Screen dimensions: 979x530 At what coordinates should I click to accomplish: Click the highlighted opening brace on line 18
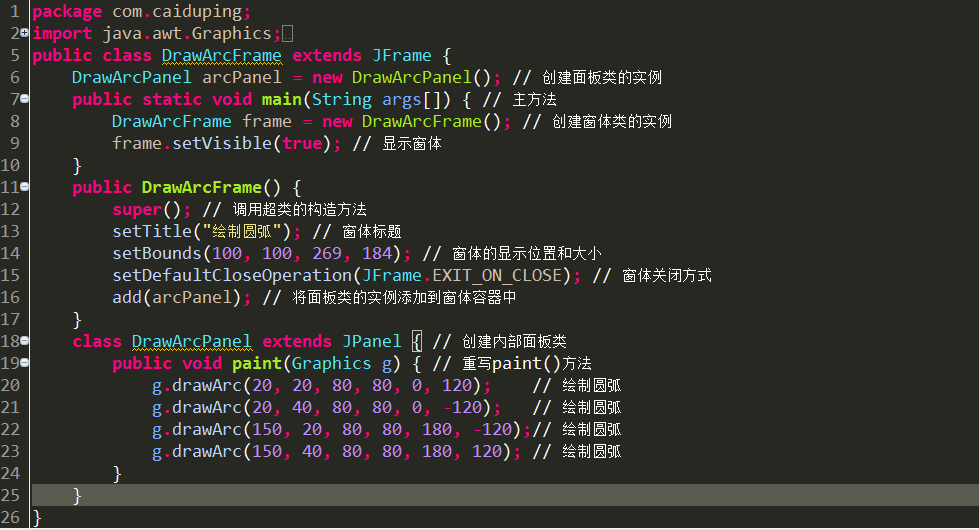point(416,341)
